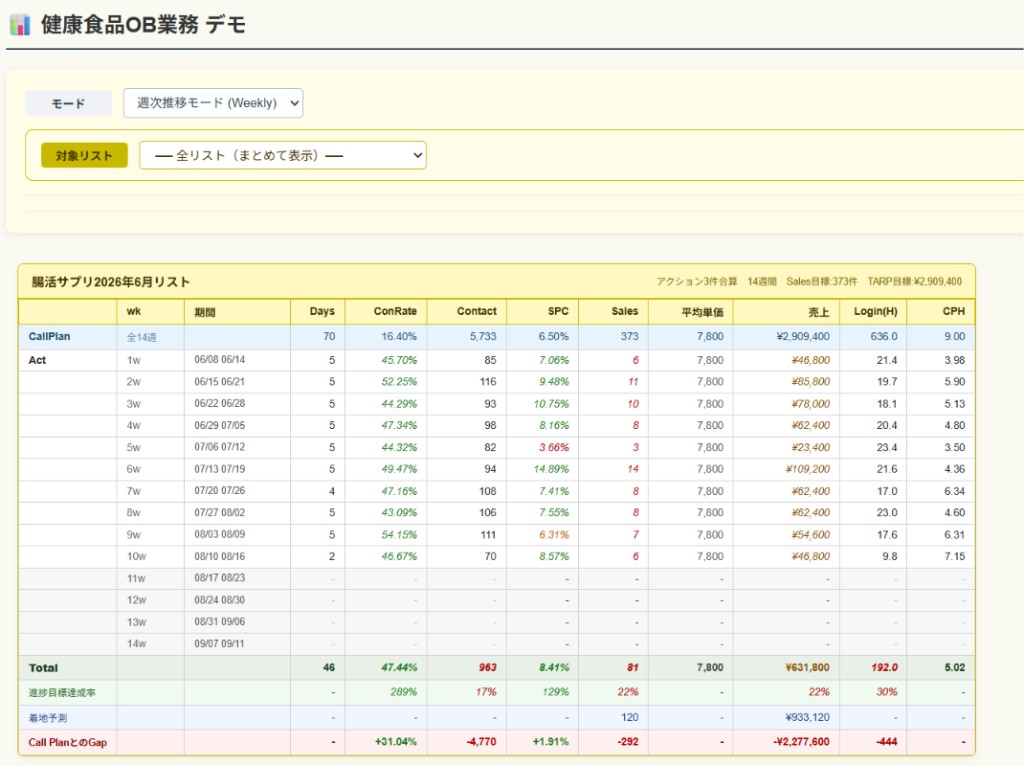The height and width of the screenshot is (766, 1024).
Task: Click the bar chart icon beside the page title
Action: tap(20, 25)
